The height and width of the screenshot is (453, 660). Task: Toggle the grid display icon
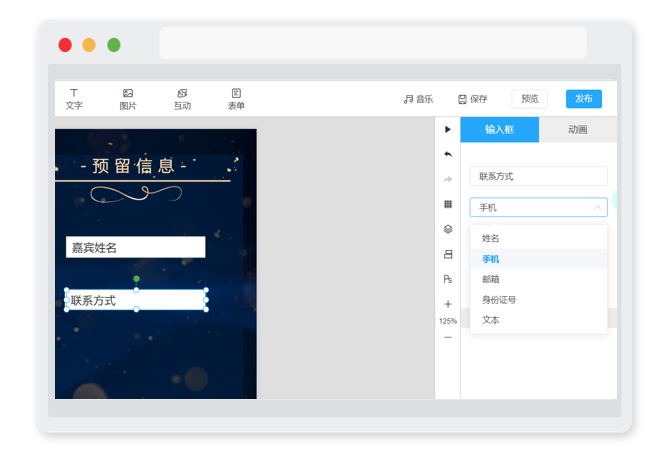448,204
